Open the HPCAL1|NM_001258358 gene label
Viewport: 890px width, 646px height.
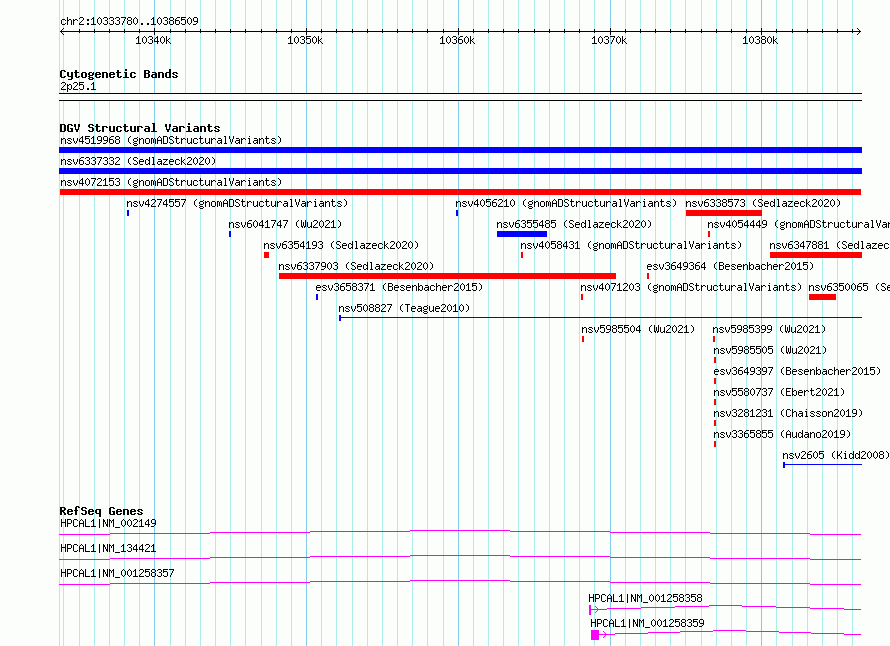point(645,598)
